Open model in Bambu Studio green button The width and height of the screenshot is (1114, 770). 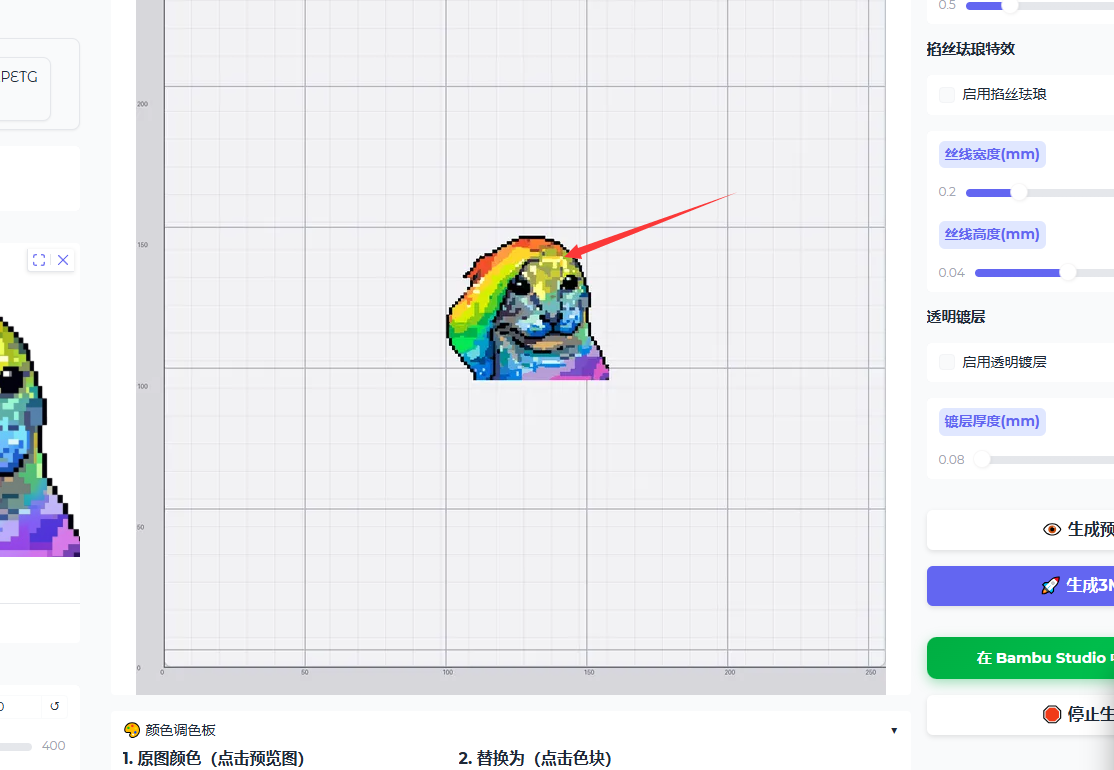[1021, 658]
